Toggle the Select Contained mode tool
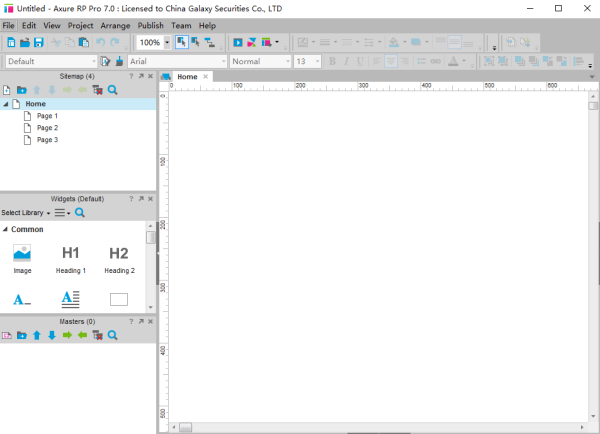Image resolution: width=600 pixels, height=434 pixels. click(x=196, y=42)
